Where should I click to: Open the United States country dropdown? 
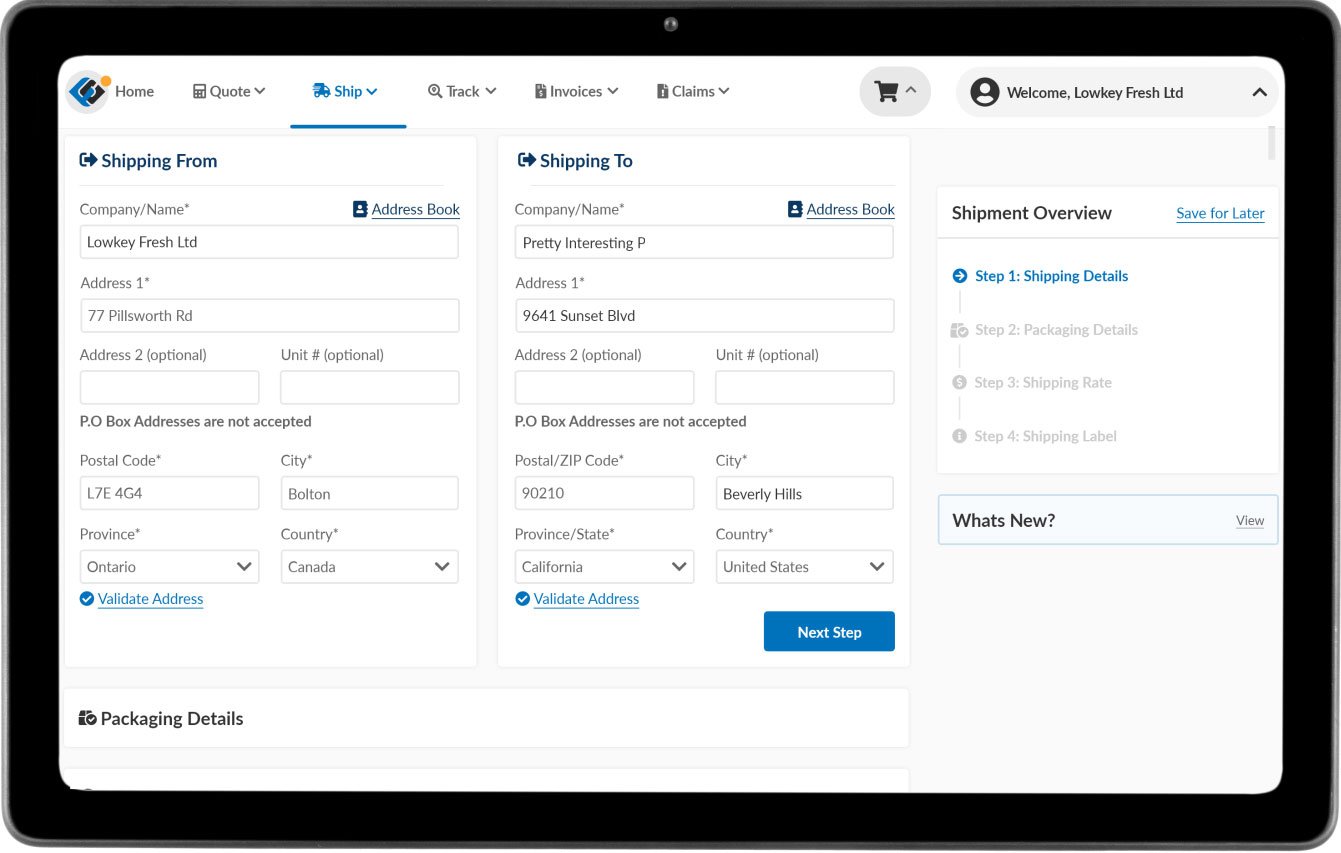pos(805,567)
